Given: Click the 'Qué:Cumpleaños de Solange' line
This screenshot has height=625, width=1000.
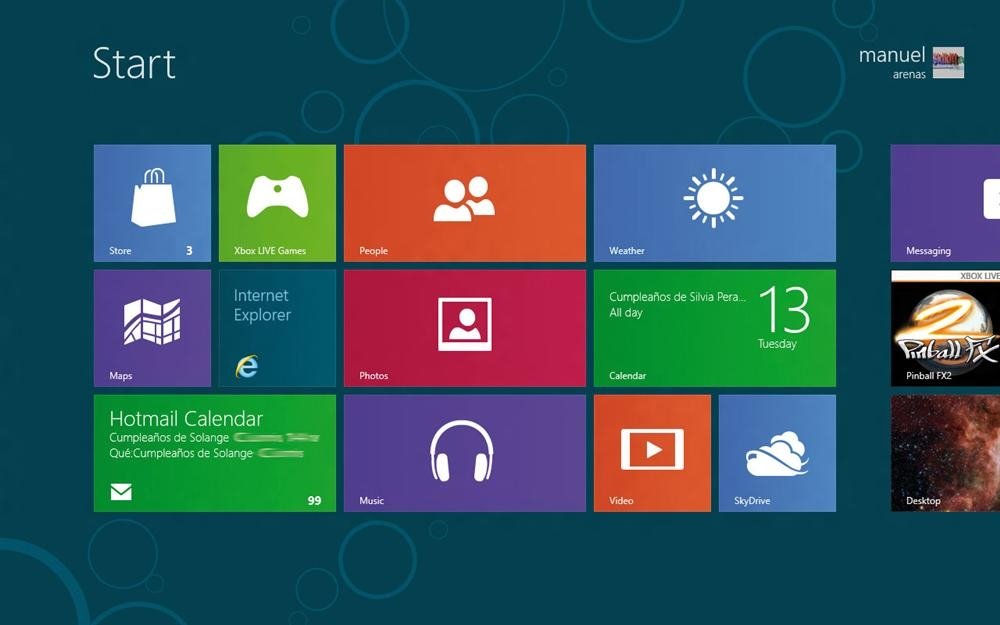Looking at the screenshot, I should click(181, 453).
